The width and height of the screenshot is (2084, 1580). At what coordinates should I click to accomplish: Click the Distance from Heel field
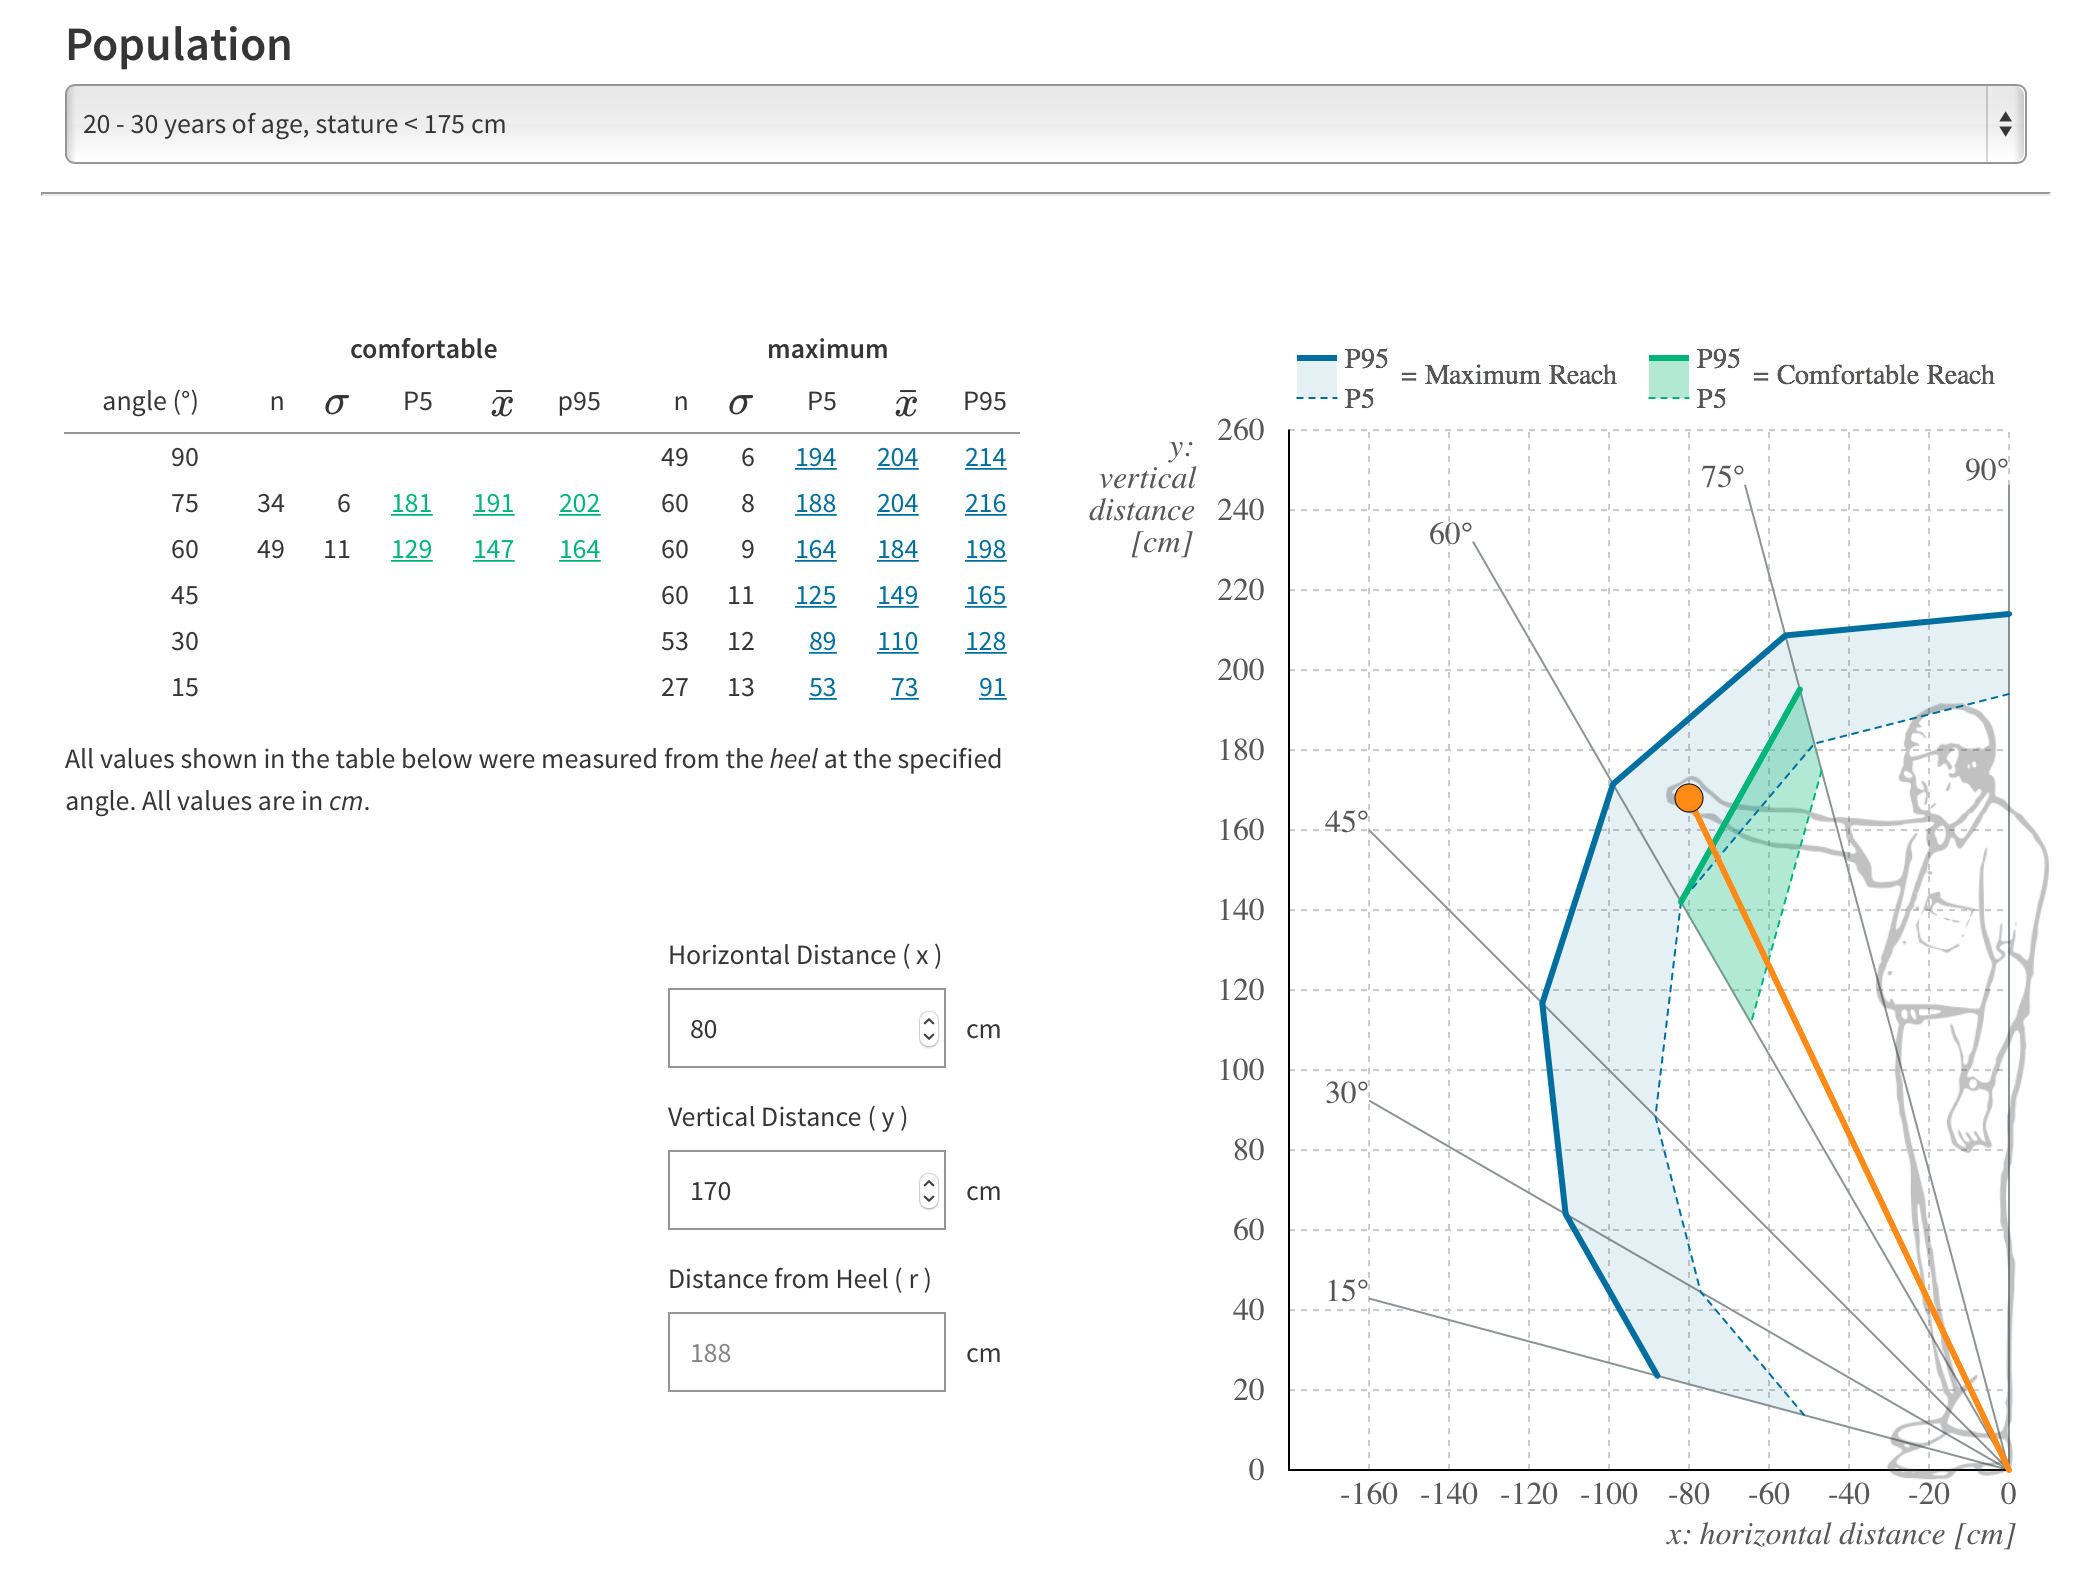(x=806, y=1352)
